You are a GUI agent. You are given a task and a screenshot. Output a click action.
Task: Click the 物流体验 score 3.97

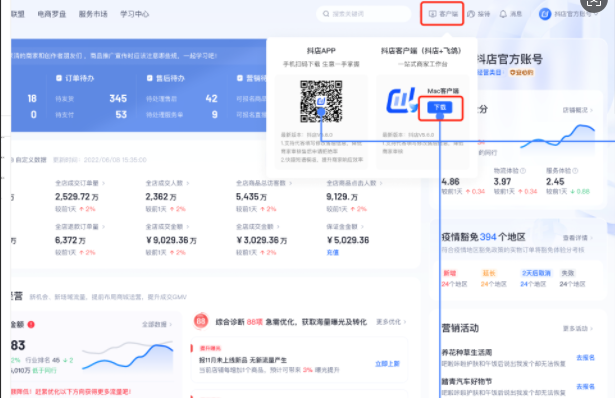502,182
